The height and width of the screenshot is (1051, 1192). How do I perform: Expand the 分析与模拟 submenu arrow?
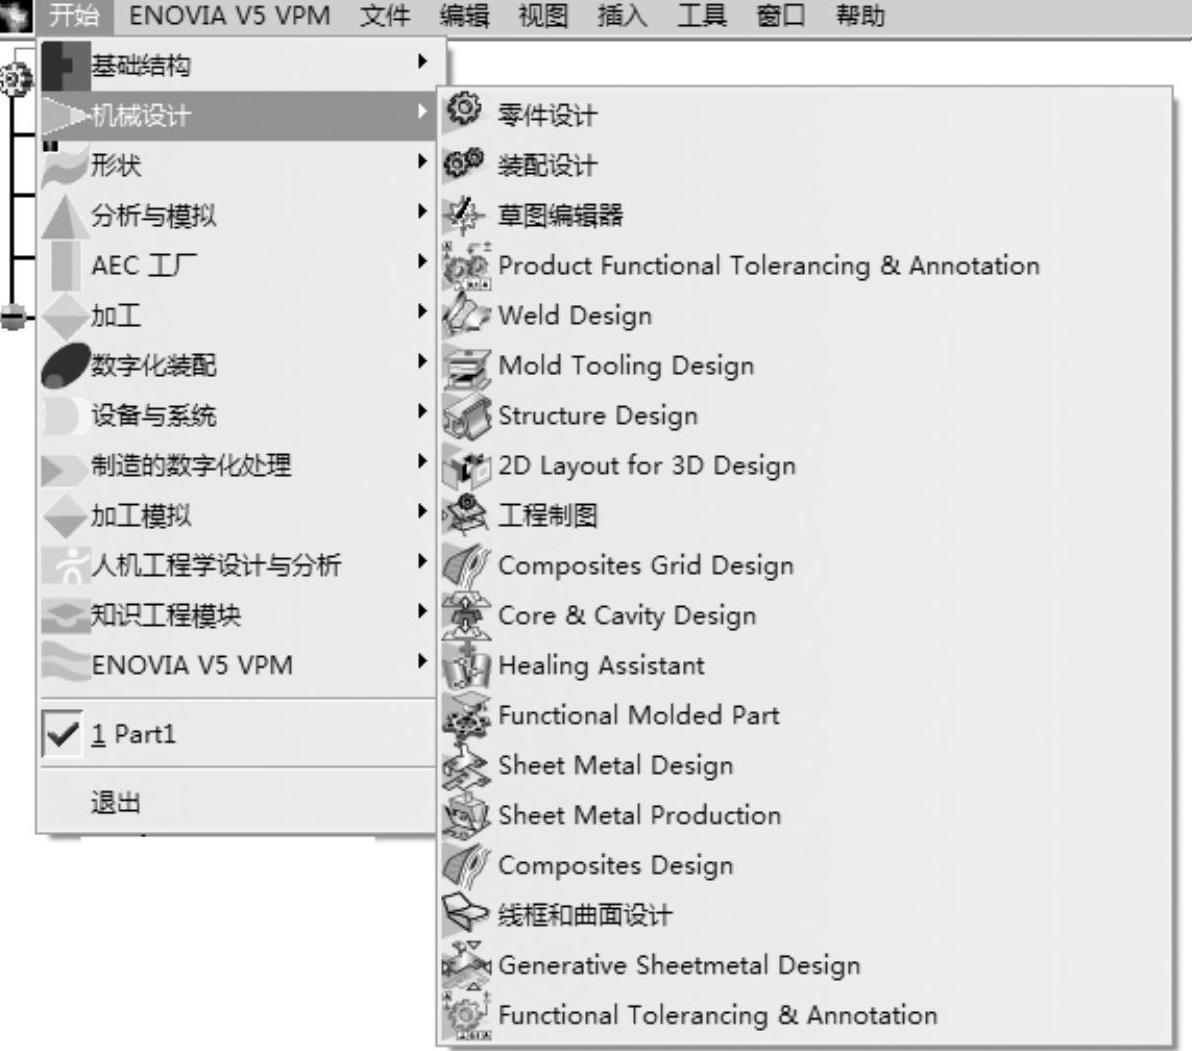[x=422, y=211]
